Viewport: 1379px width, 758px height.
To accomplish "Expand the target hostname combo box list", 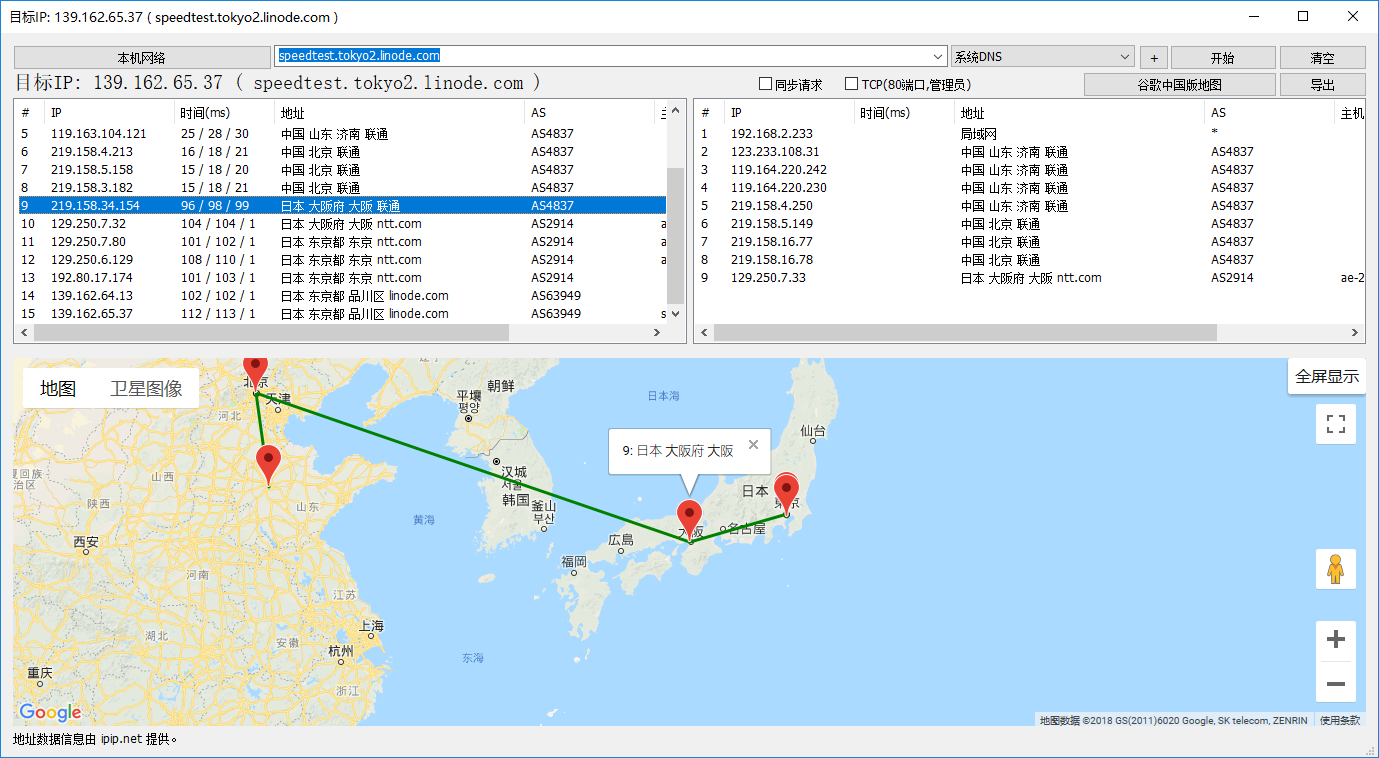I will click(x=938, y=57).
